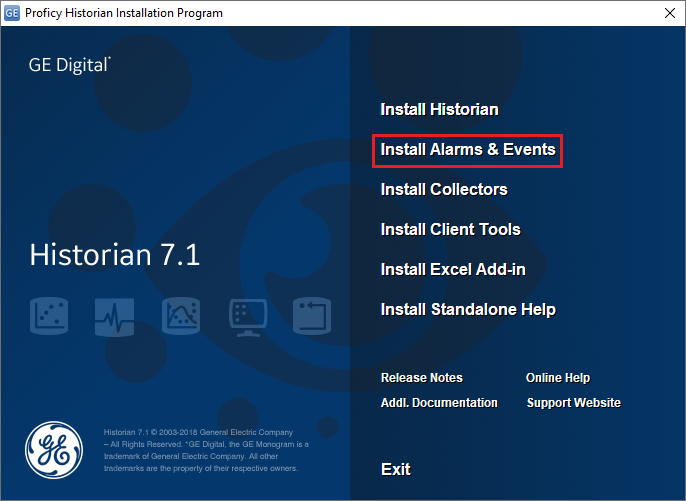
Task: Start Install Excel Add-in
Action: tap(453, 270)
